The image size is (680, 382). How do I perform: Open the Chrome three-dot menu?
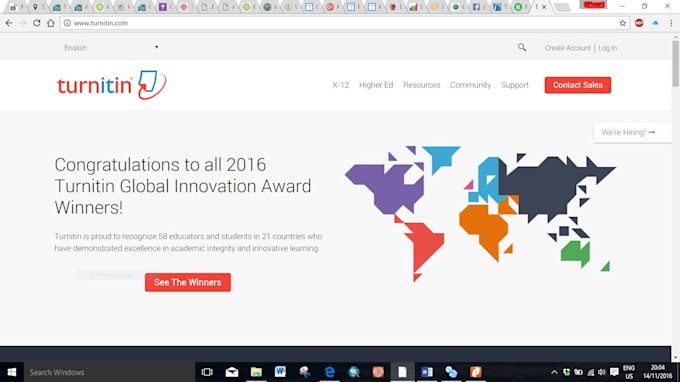pos(671,23)
